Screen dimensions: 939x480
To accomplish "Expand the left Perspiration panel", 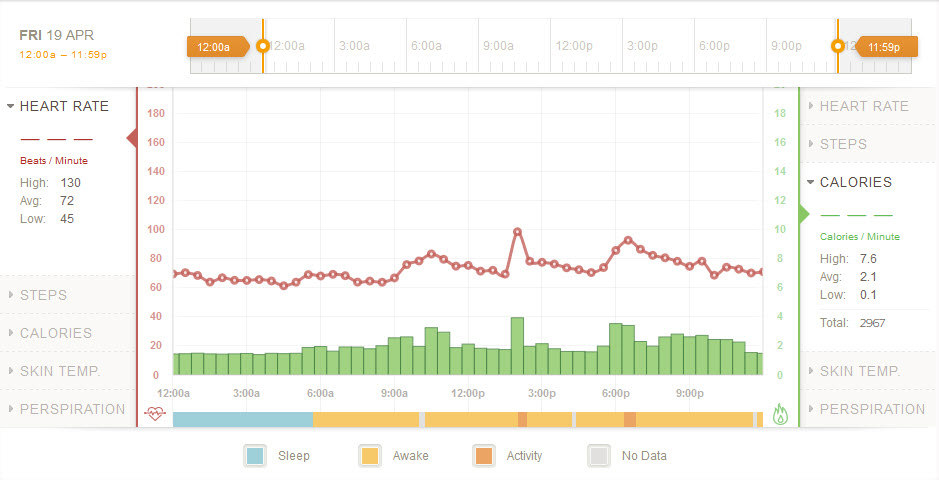I will tap(72, 409).
